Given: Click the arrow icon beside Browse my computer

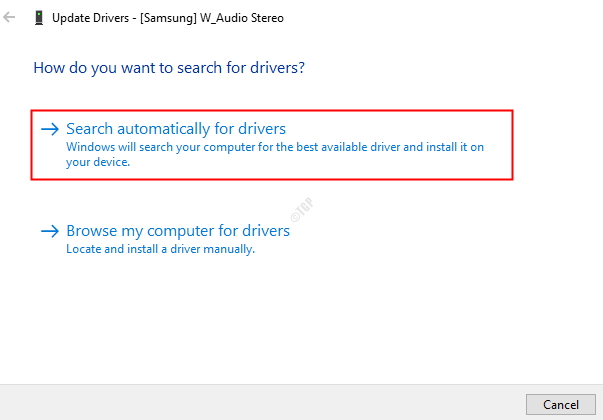Looking at the screenshot, I should (50, 231).
